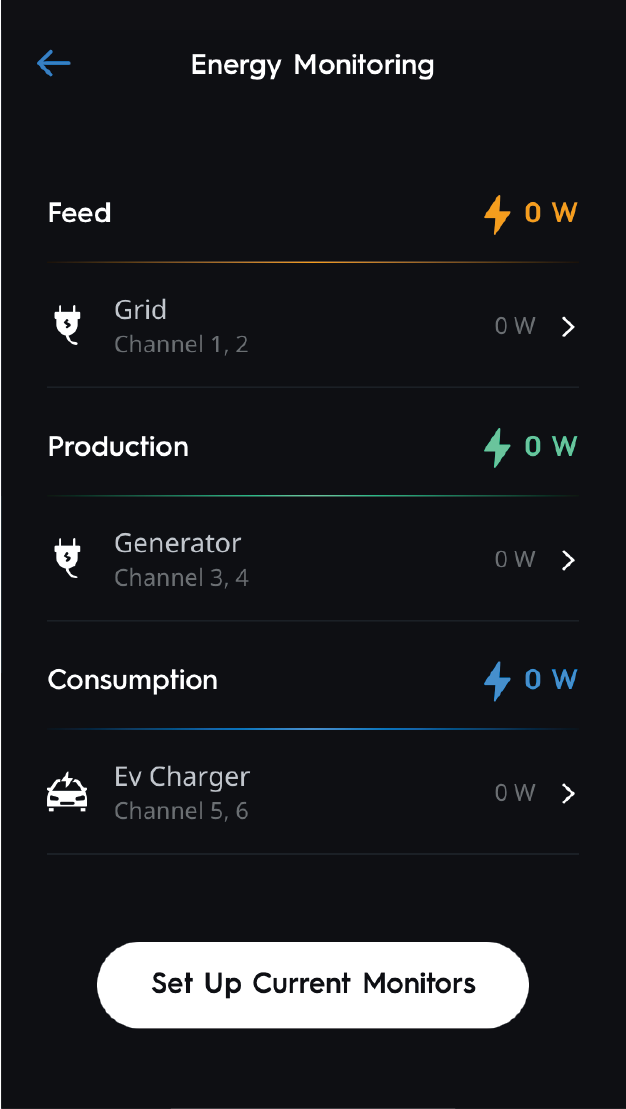Tap the green Production lightning bolt

pyautogui.click(x=497, y=447)
